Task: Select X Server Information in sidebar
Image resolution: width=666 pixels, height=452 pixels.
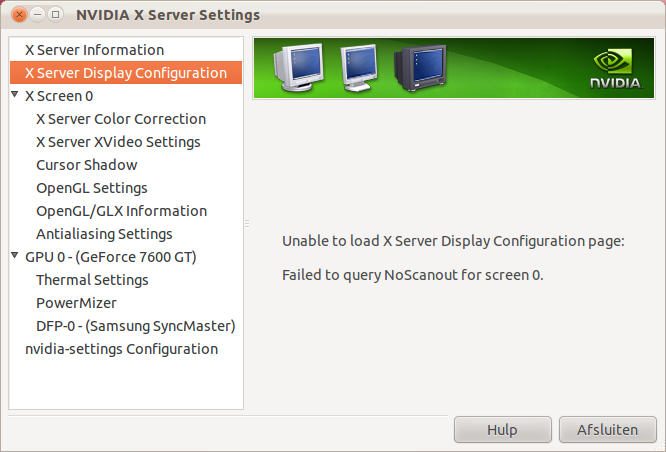Action: tap(94, 50)
